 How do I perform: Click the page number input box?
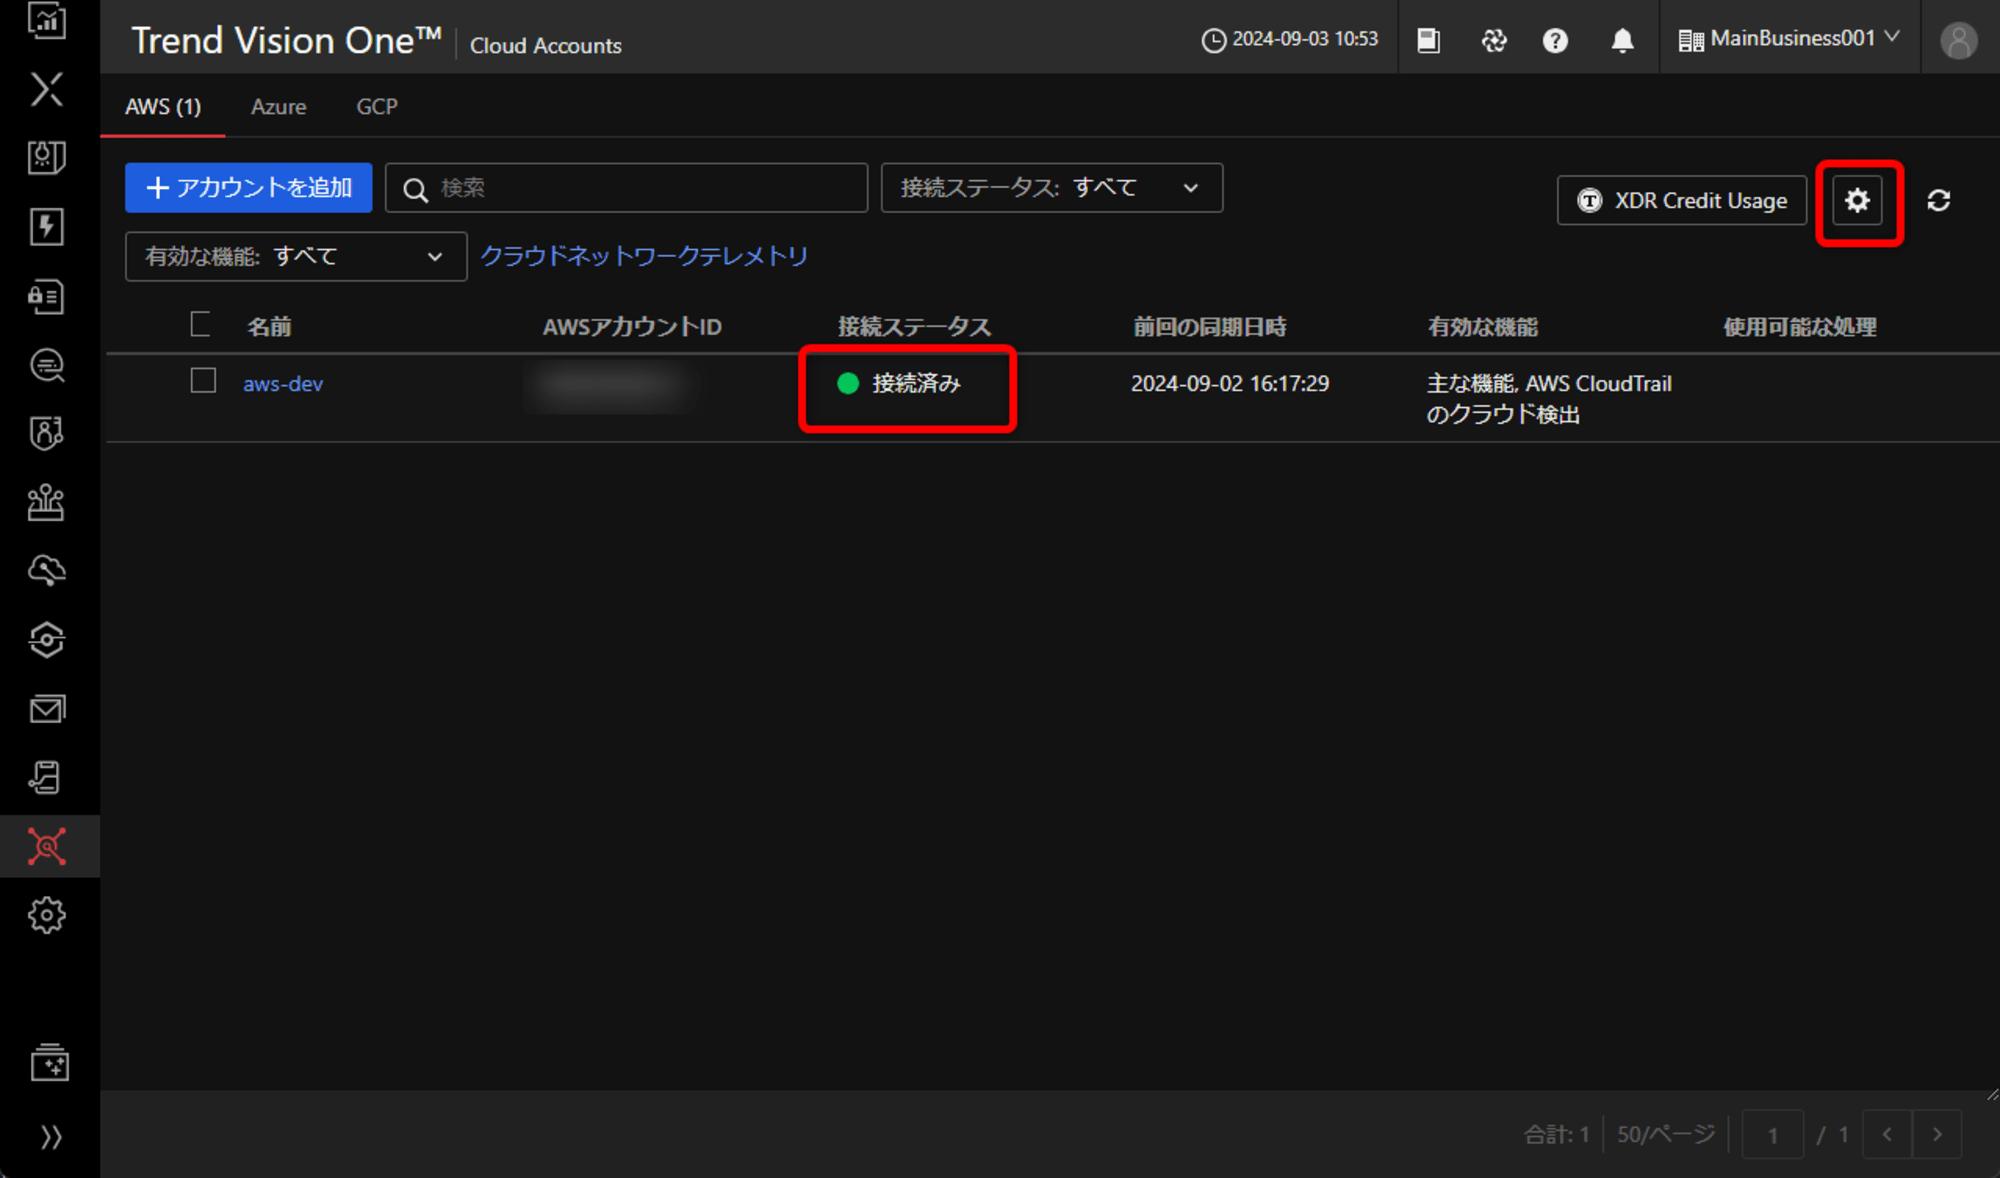click(x=1772, y=1134)
